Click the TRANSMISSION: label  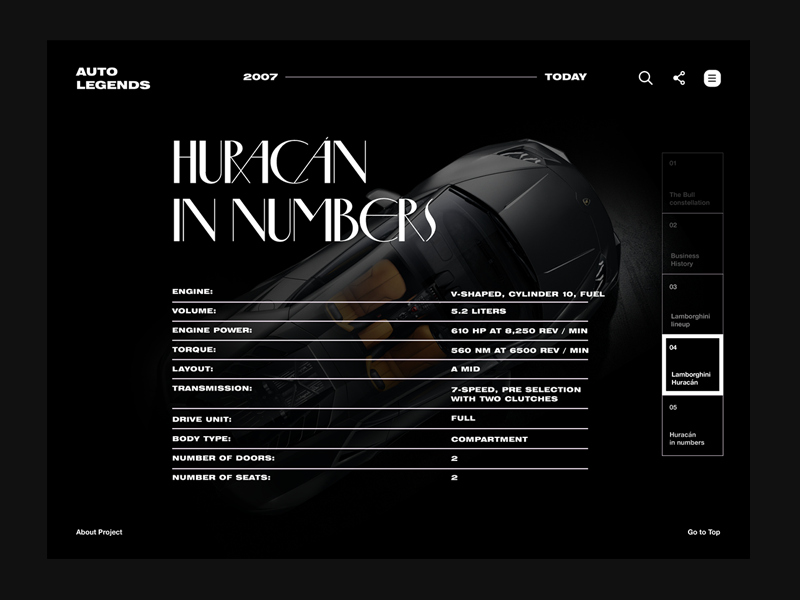click(212, 388)
